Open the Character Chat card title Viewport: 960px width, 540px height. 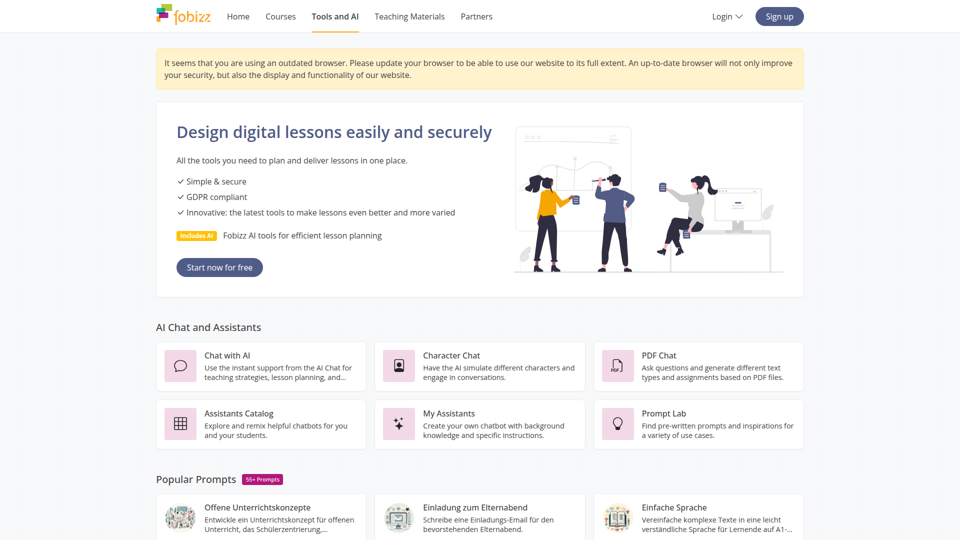pos(451,356)
